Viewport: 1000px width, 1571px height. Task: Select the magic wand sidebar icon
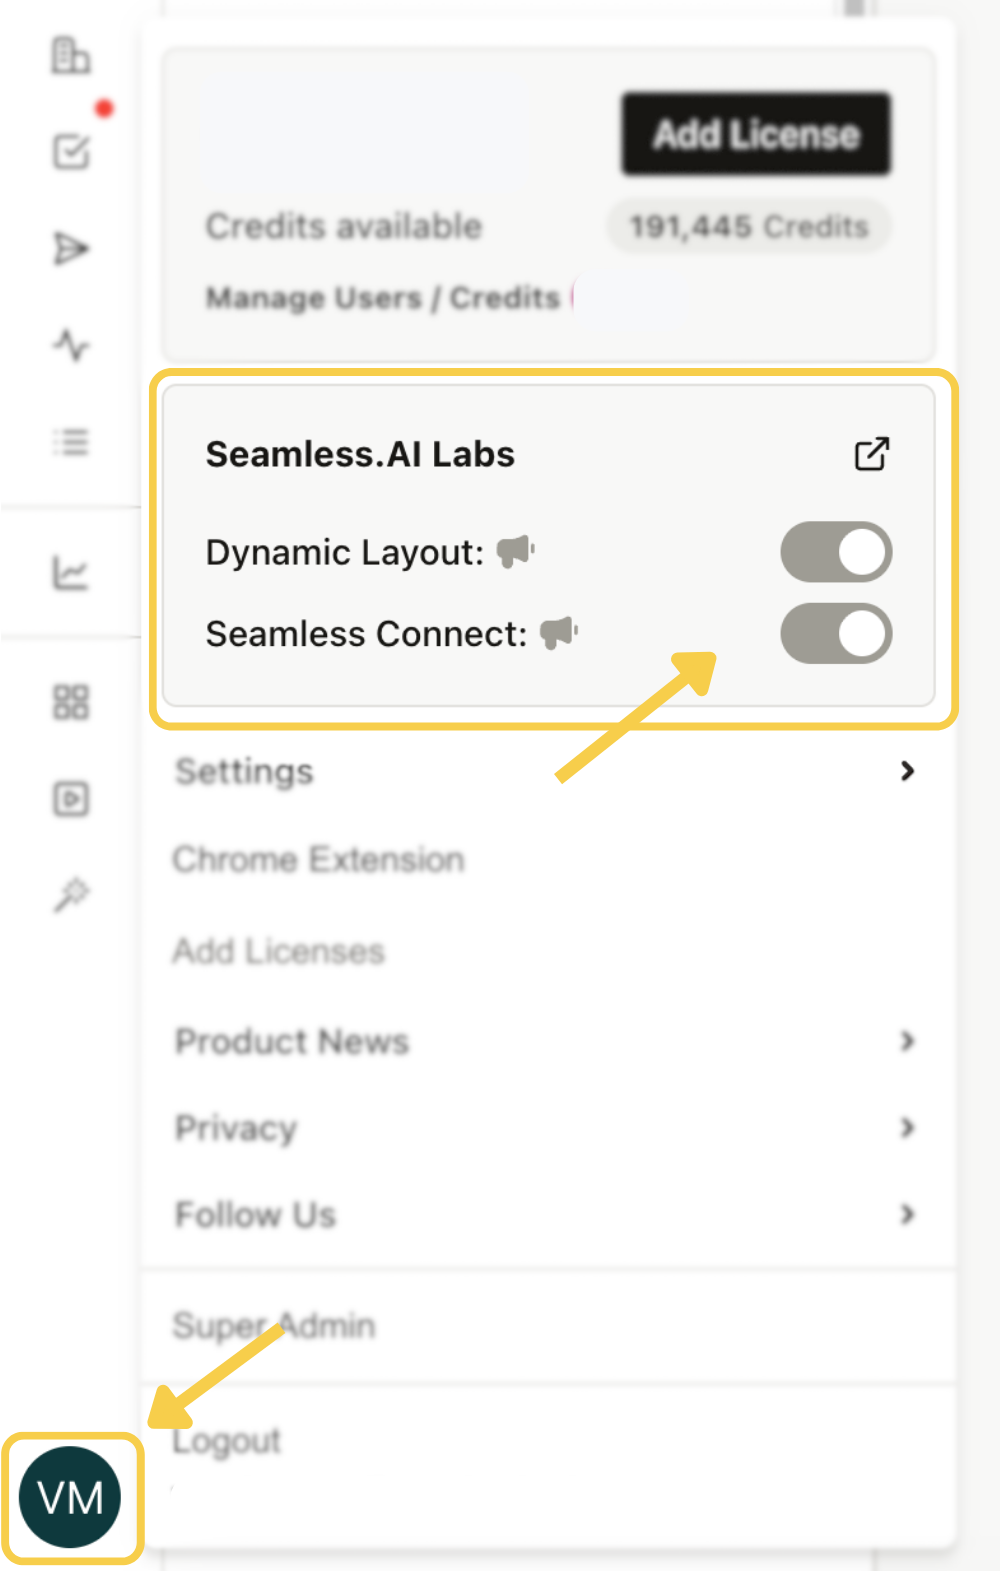click(70, 893)
